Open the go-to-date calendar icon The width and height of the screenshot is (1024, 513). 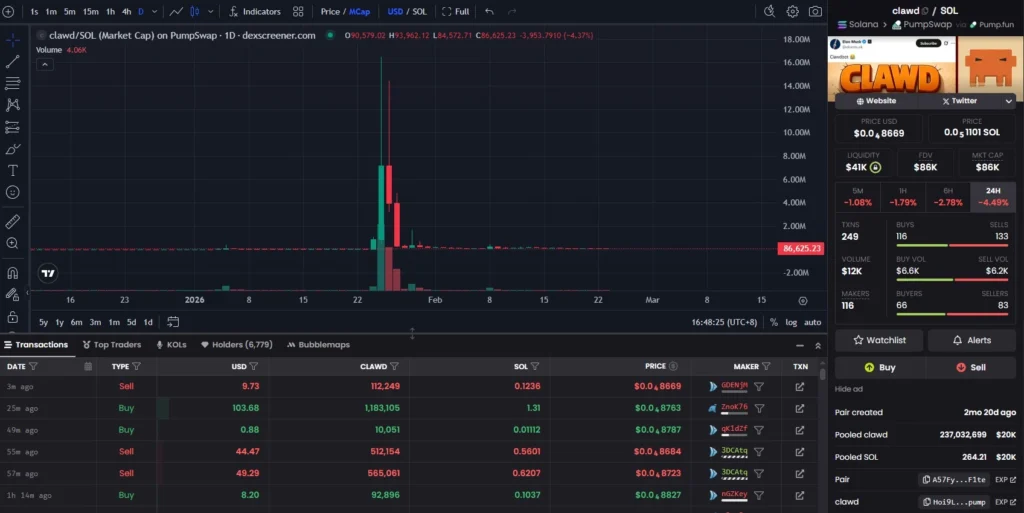(173, 322)
